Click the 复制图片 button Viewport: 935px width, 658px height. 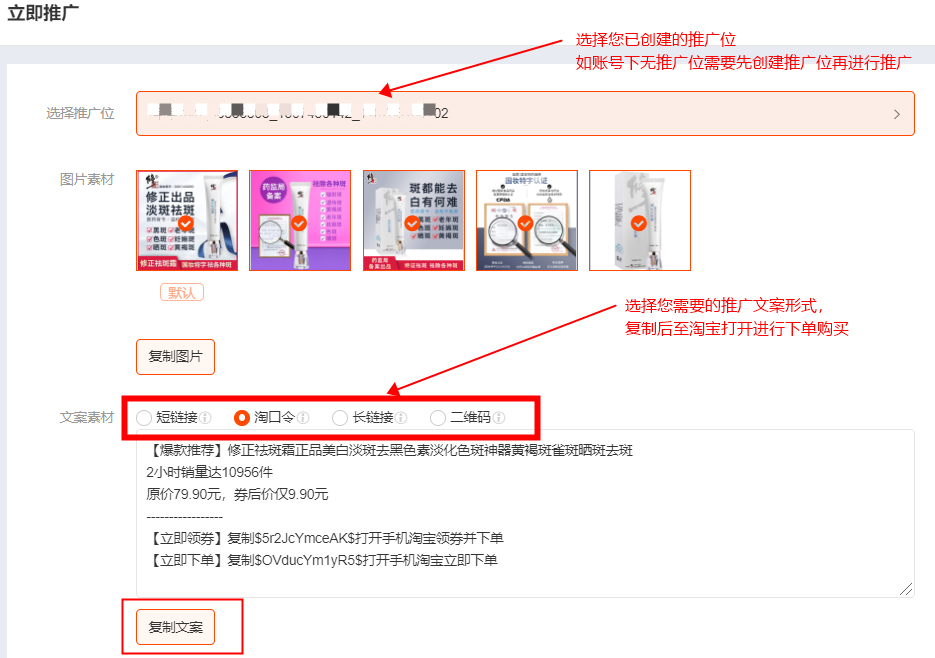point(175,357)
